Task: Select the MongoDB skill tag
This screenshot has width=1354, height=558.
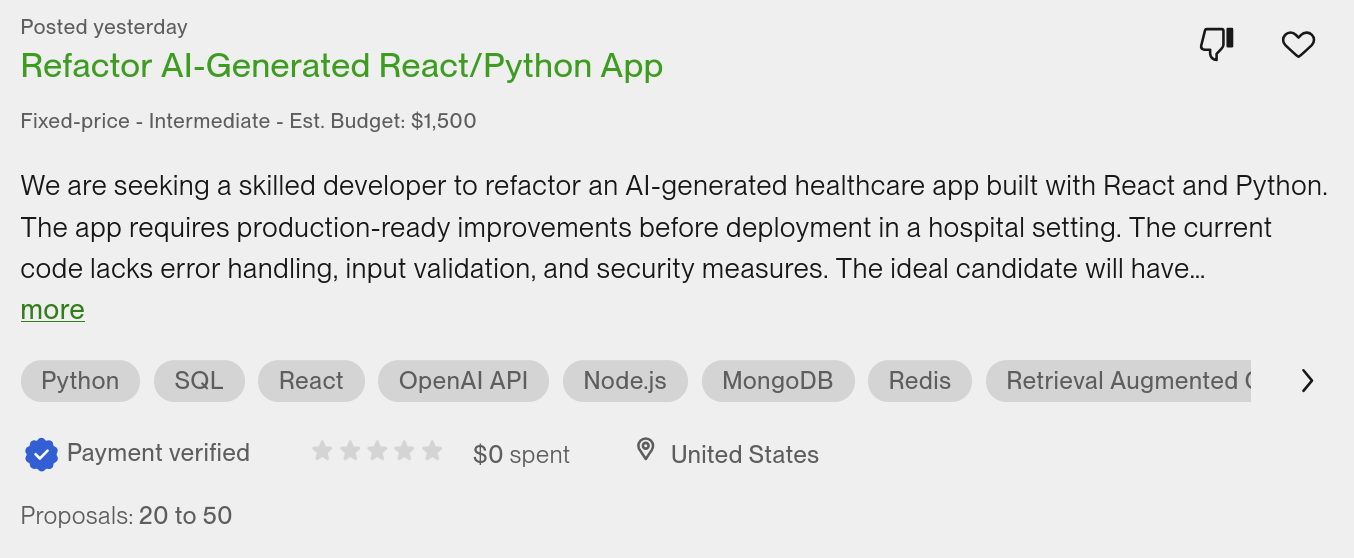Action: [777, 381]
